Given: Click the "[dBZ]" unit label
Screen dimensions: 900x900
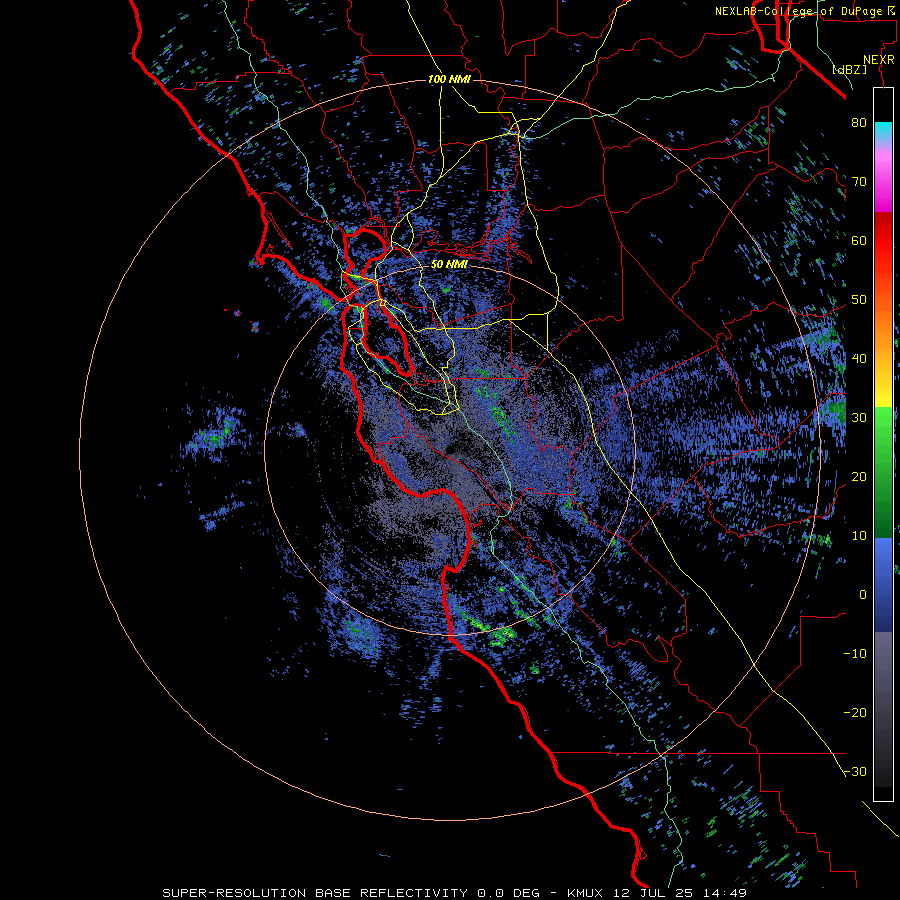Looking at the screenshot, I should pyautogui.click(x=849, y=69).
